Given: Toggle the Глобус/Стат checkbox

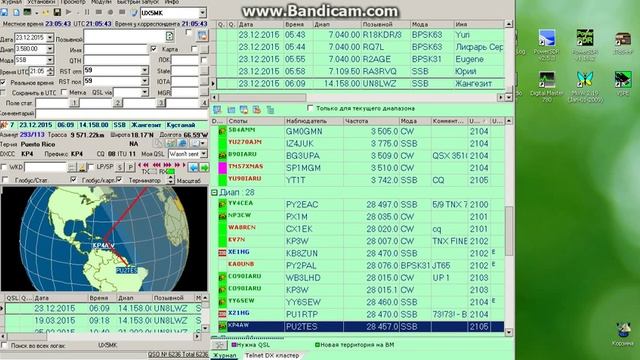Looking at the screenshot, I should pos(5,179).
